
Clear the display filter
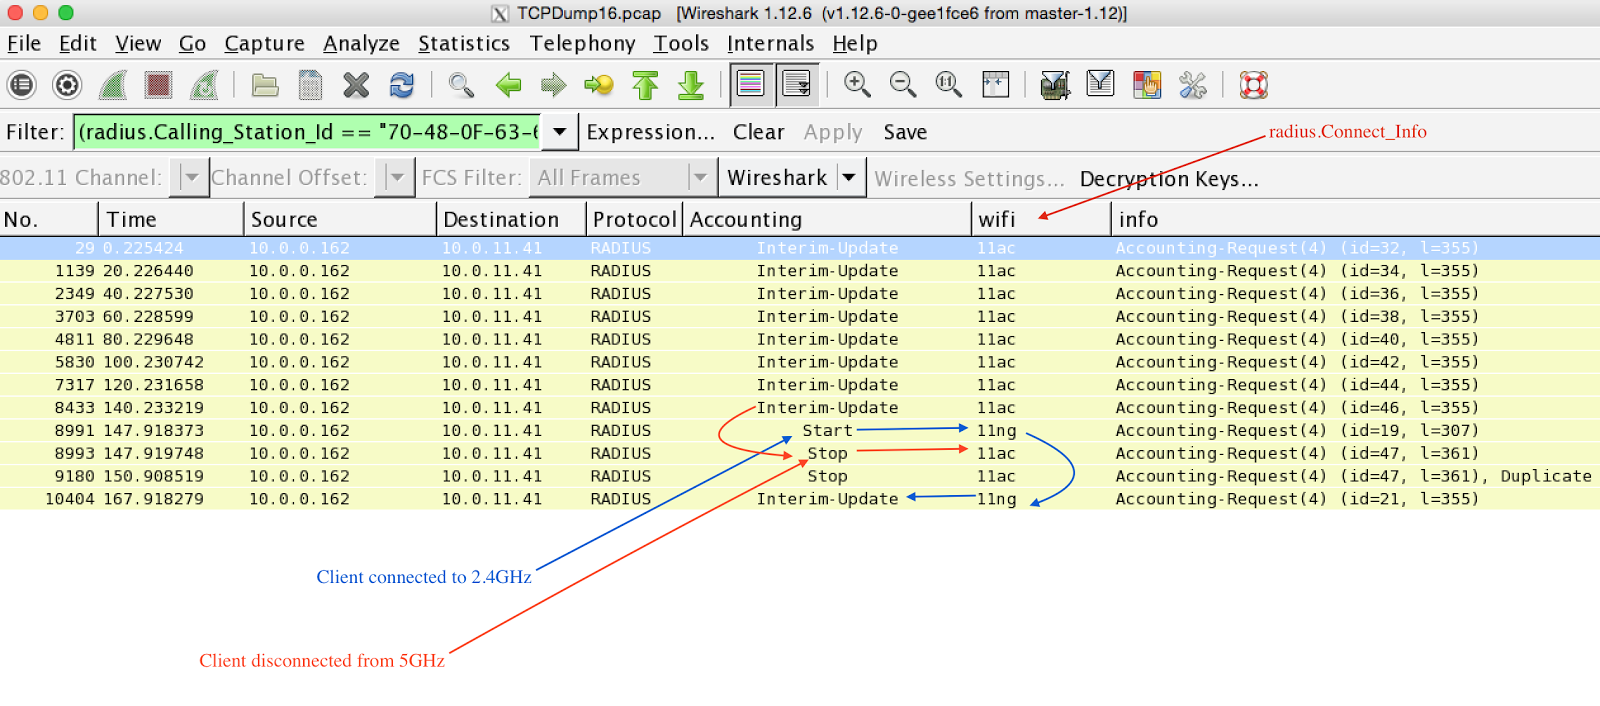758,132
